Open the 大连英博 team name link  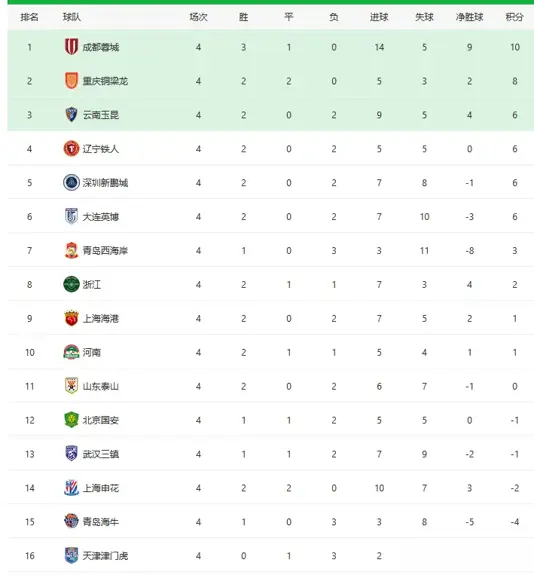coord(100,216)
